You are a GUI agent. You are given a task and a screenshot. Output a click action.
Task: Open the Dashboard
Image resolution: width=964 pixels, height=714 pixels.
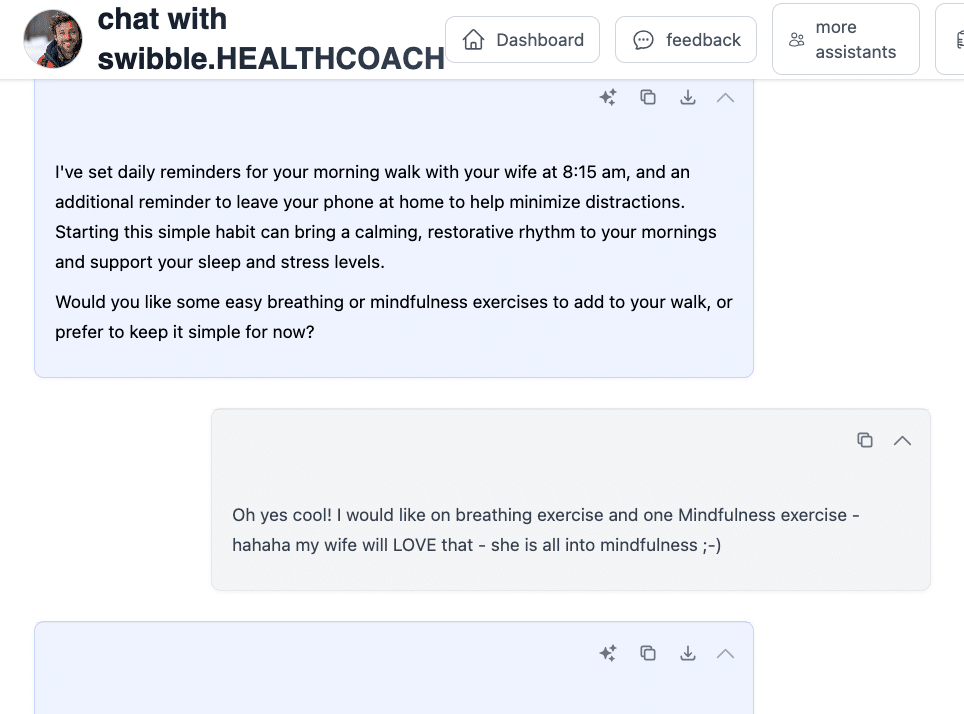click(522, 40)
